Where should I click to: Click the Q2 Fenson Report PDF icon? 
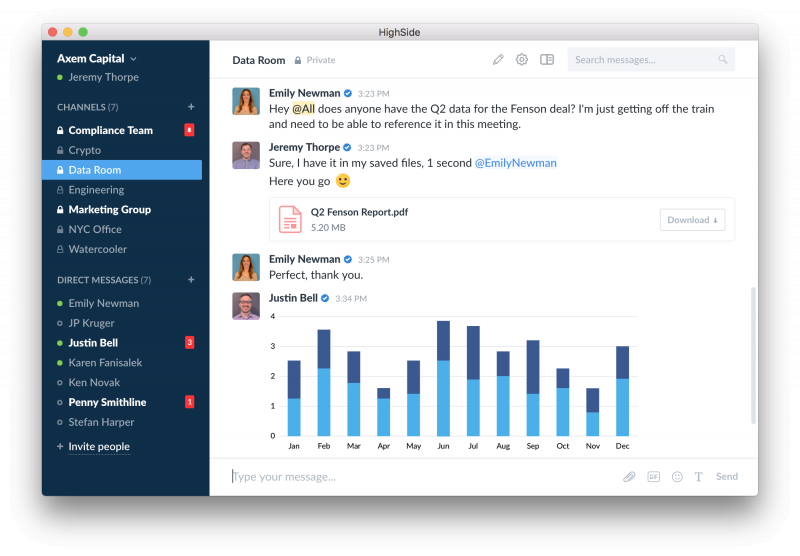click(x=290, y=219)
